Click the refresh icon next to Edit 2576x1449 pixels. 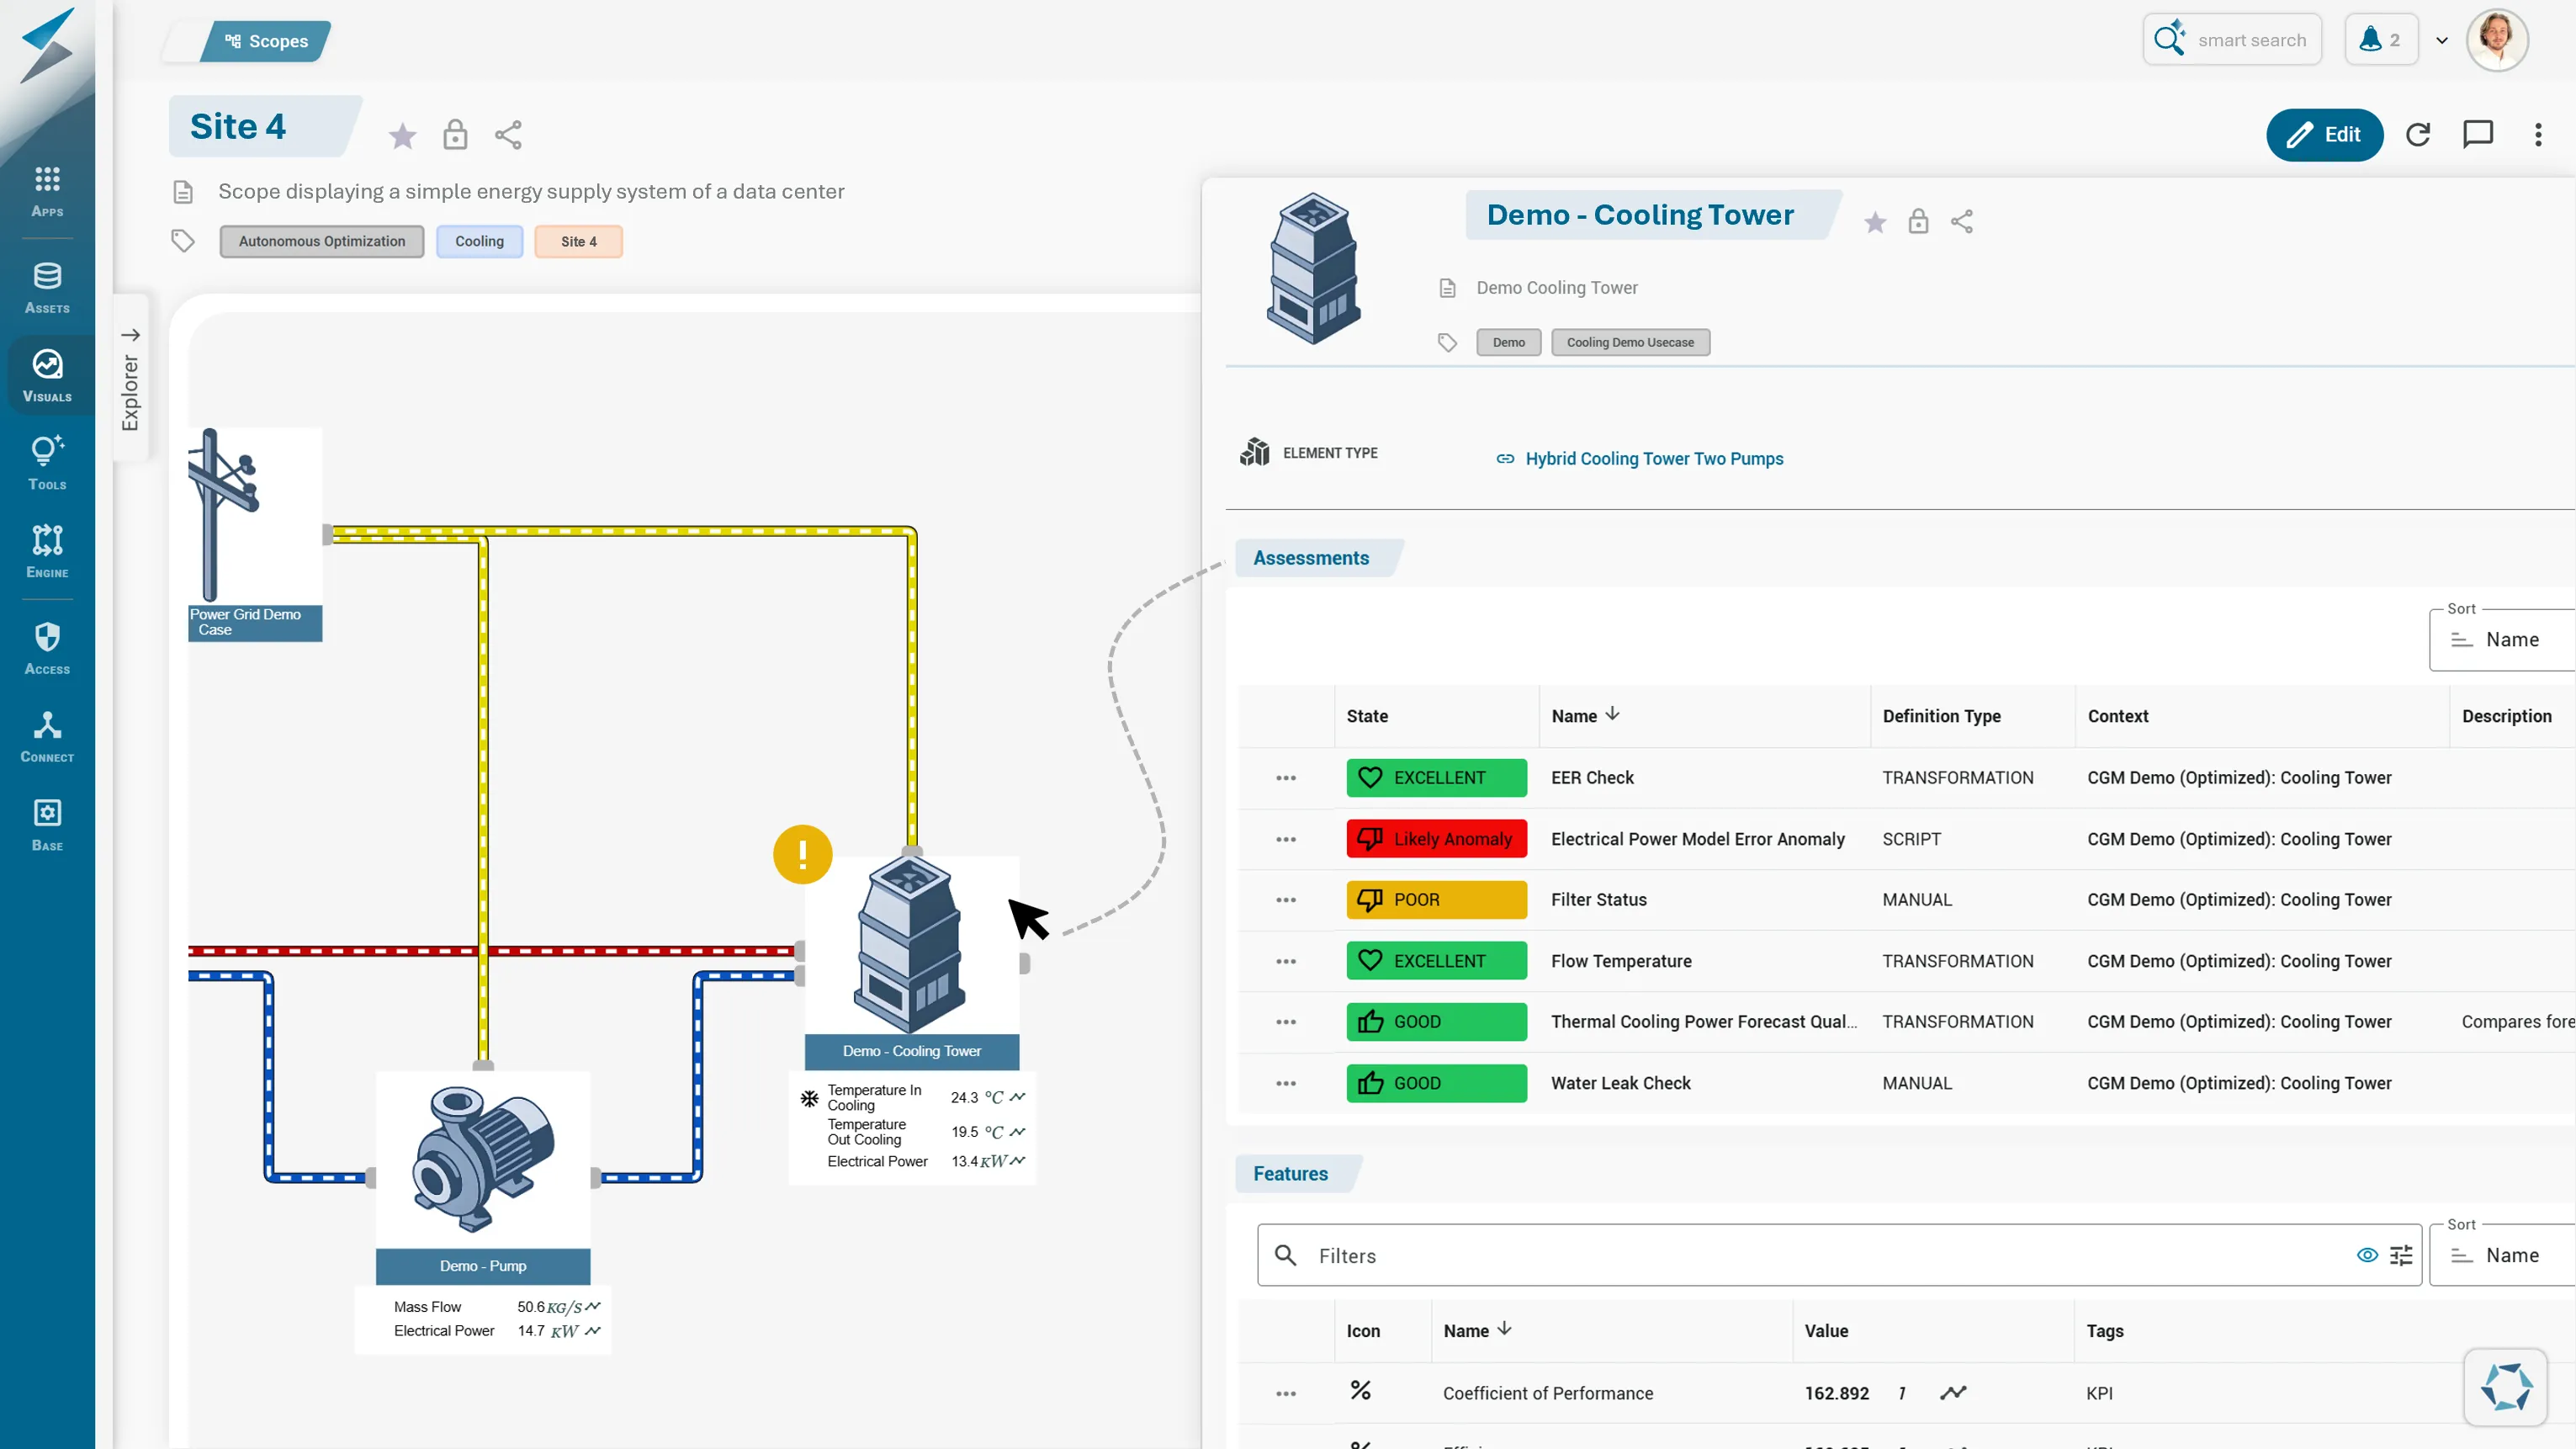2418,135
